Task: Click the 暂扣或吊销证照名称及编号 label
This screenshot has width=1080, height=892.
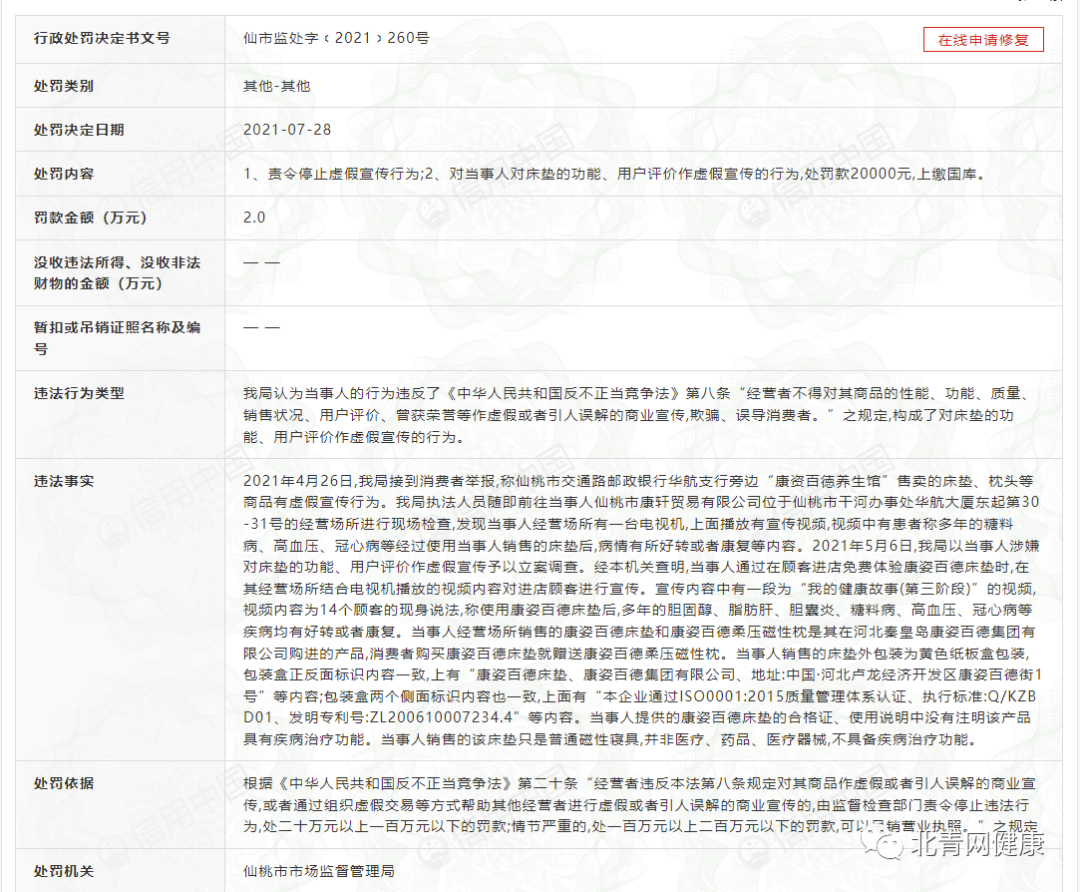Action: tap(117, 338)
